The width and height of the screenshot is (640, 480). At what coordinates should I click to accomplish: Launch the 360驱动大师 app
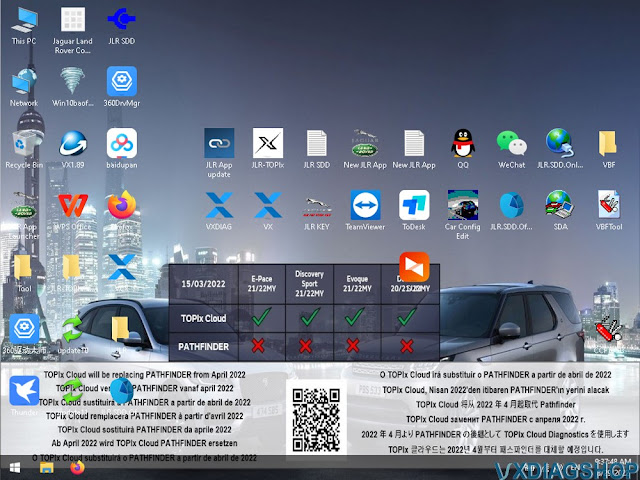click(x=24, y=335)
